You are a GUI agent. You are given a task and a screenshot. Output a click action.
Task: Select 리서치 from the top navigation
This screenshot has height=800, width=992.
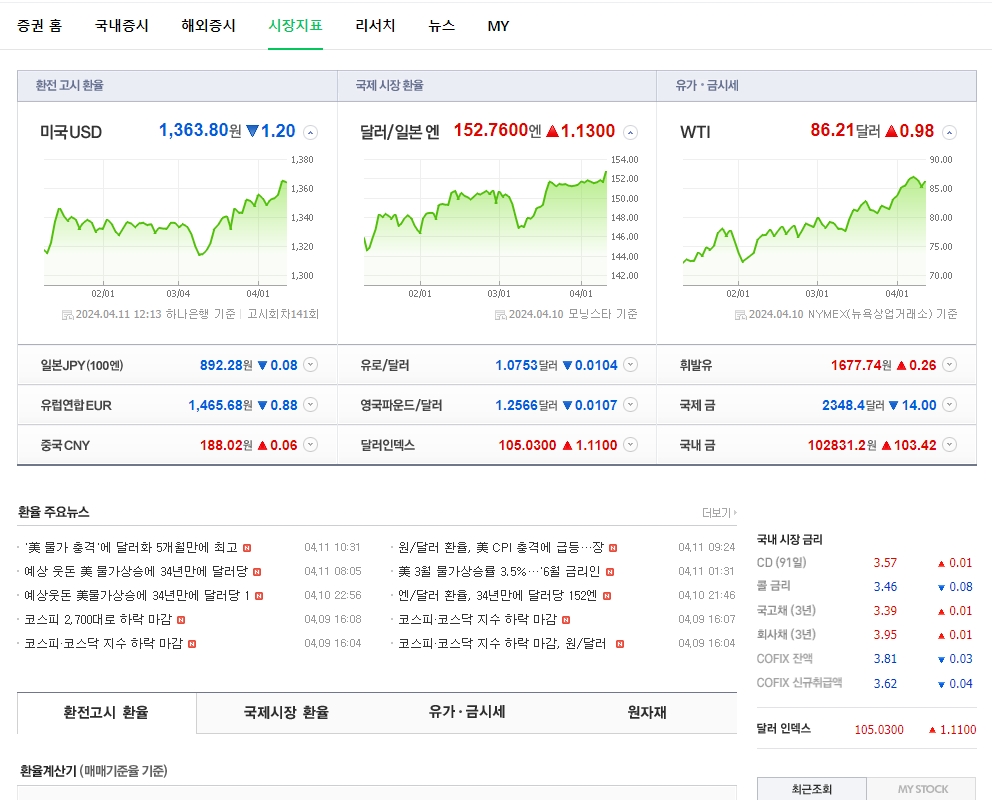(x=374, y=27)
